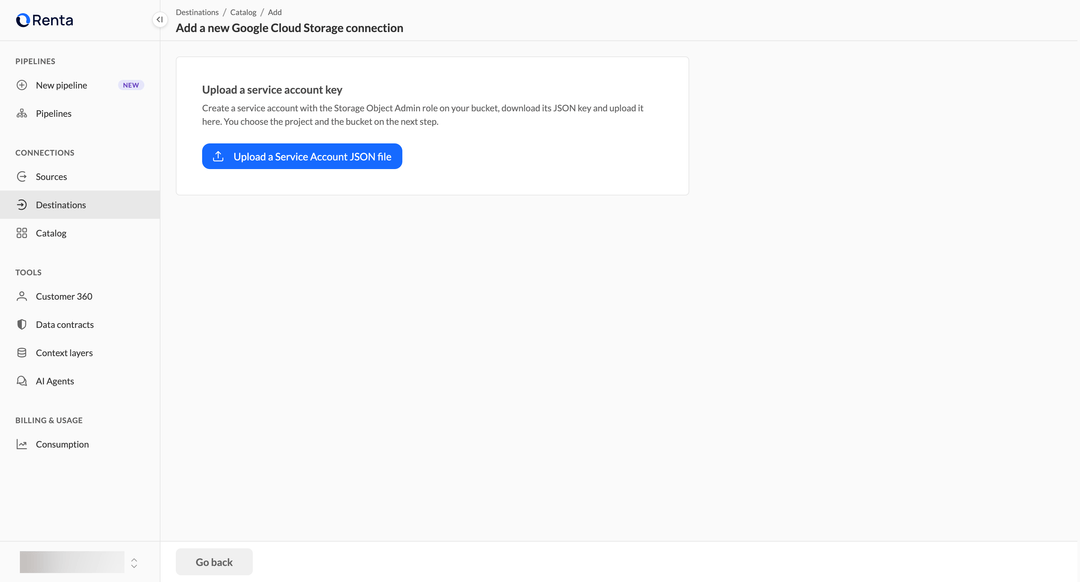Open Context layers tool
Image resolution: width=1080 pixels, height=582 pixels.
(x=80, y=353)
